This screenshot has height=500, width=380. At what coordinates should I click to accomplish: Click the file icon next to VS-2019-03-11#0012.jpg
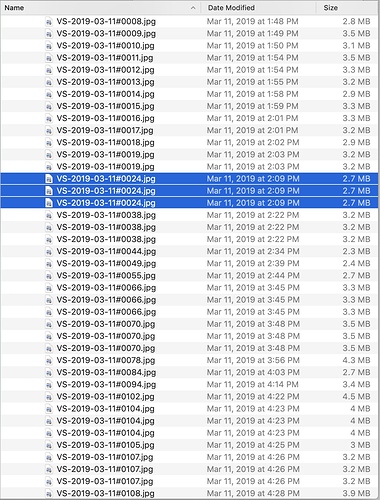pos(49,70)
